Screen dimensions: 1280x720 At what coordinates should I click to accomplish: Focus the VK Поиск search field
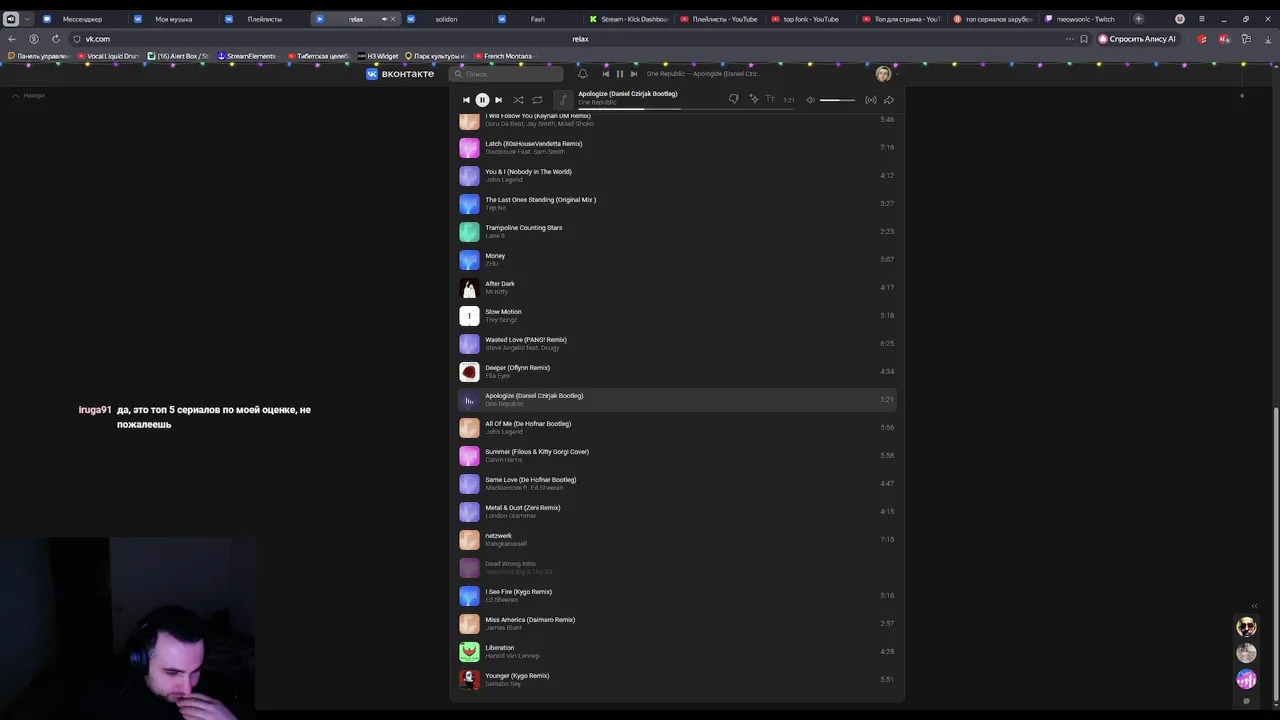[507, 74]
